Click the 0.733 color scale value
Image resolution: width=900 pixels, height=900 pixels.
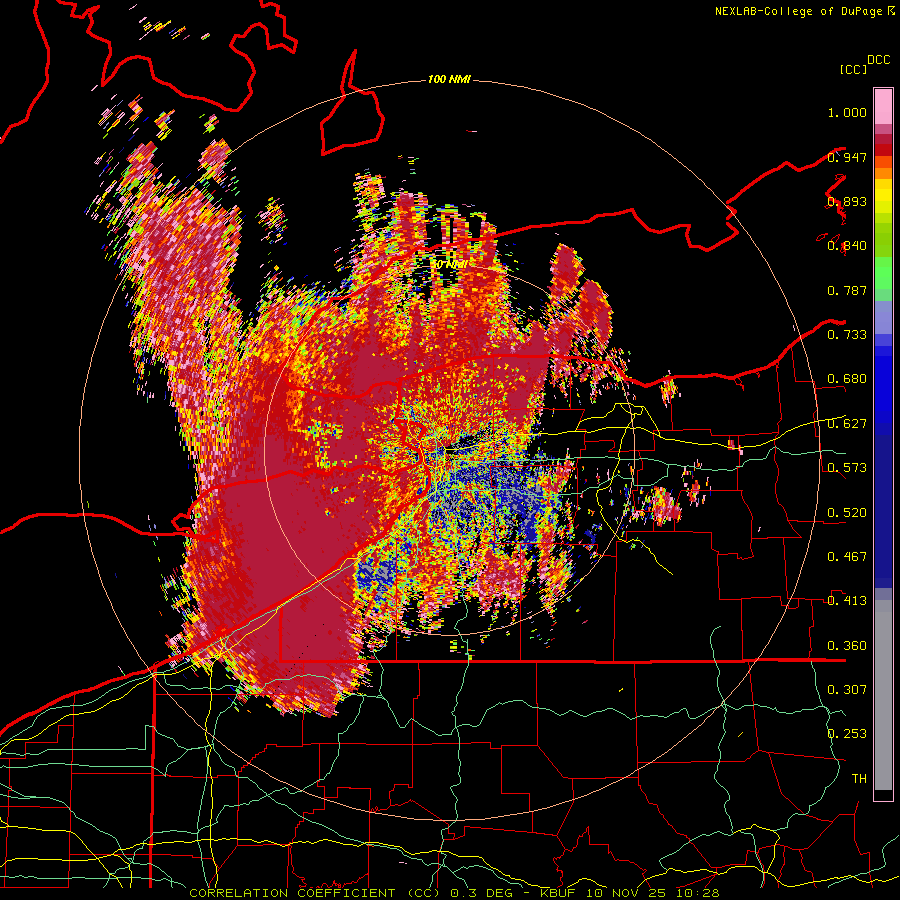pyautogui.click(x=847, y=335)
